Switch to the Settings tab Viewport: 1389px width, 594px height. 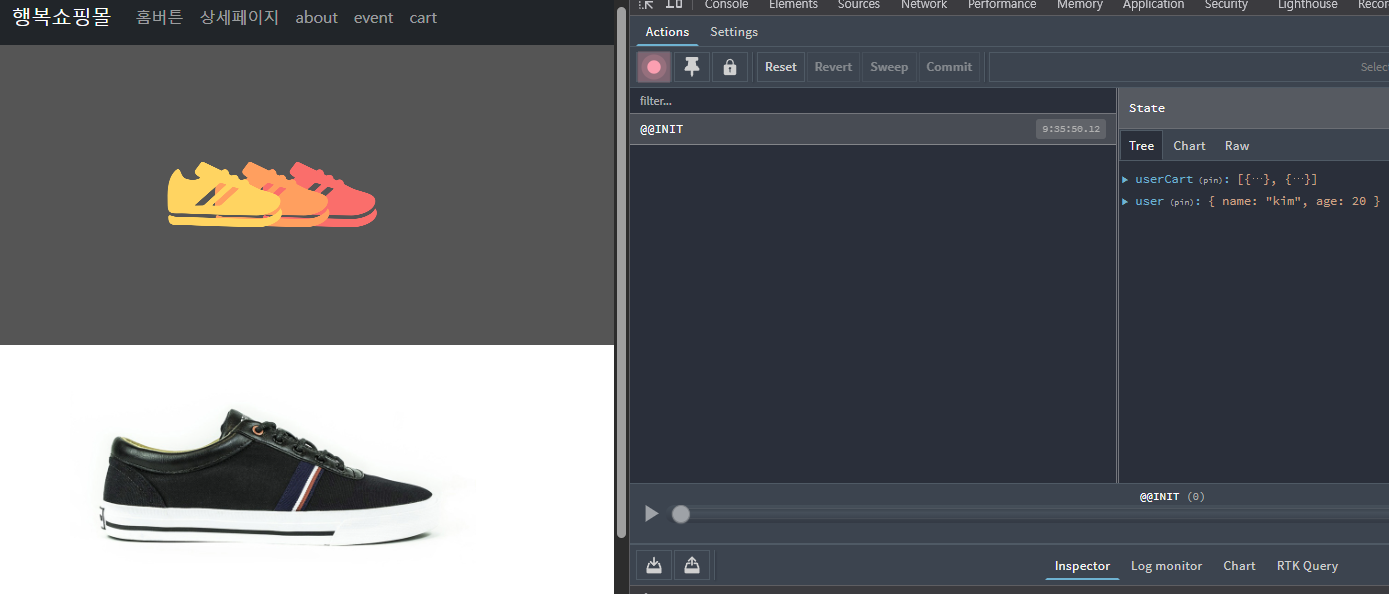tap(734, 32)
